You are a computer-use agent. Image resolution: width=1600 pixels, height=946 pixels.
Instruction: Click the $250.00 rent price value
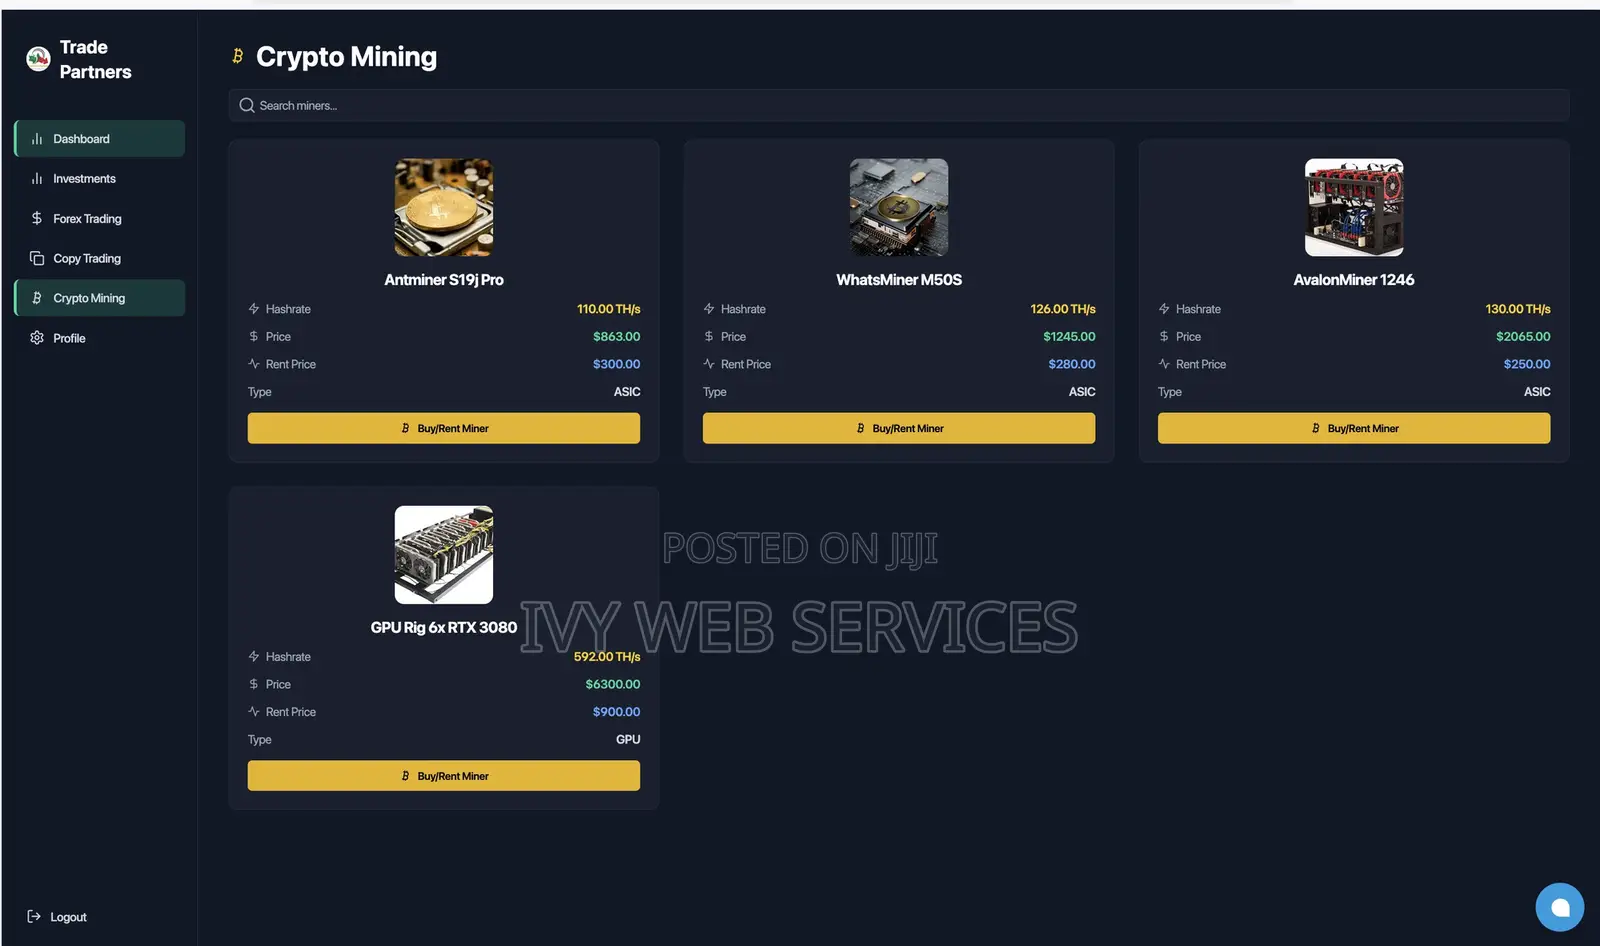tap(1527, 364)
